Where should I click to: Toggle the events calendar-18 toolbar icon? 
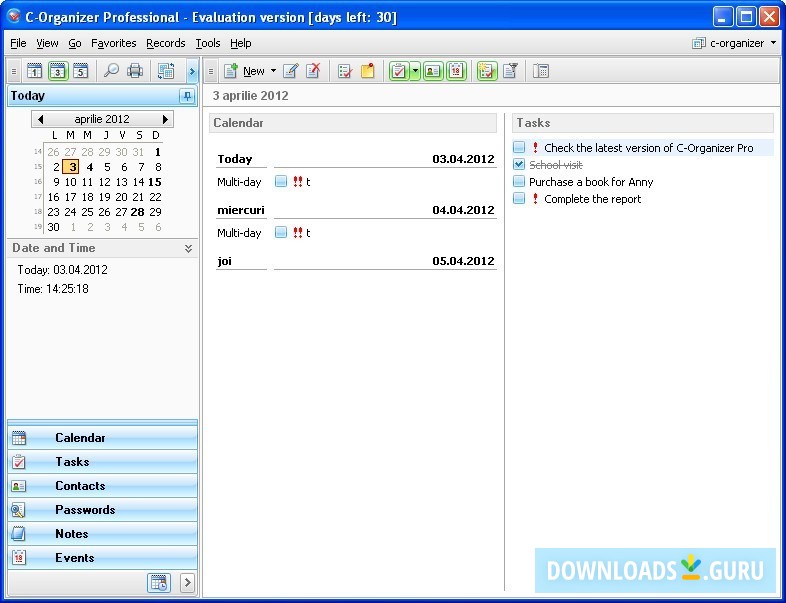point(456,71)
